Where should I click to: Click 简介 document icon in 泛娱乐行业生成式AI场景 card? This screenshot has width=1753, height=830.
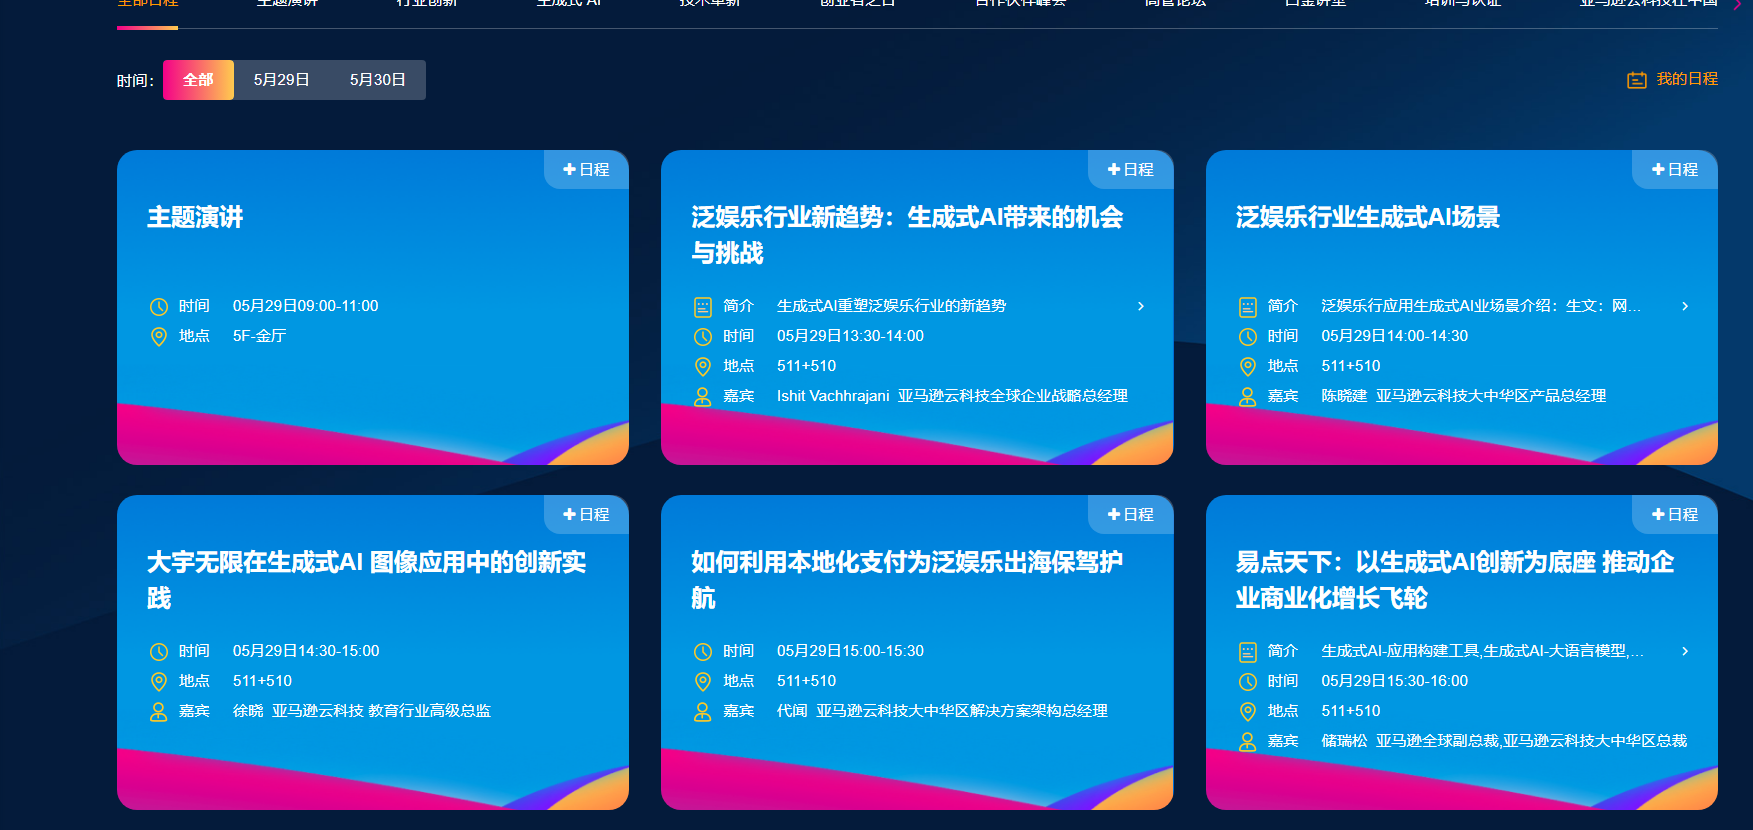[x=1247, y=307]
